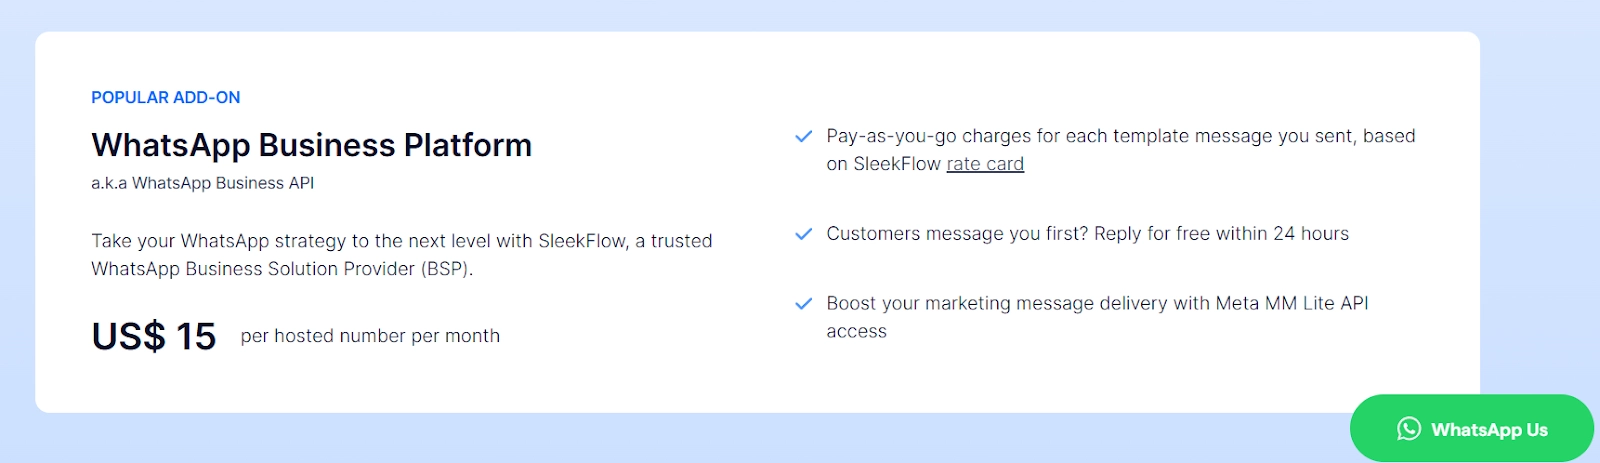
Task: Open the WhatsApp Us chat button
Action: pyautogui.click(x=1472, y=428)
